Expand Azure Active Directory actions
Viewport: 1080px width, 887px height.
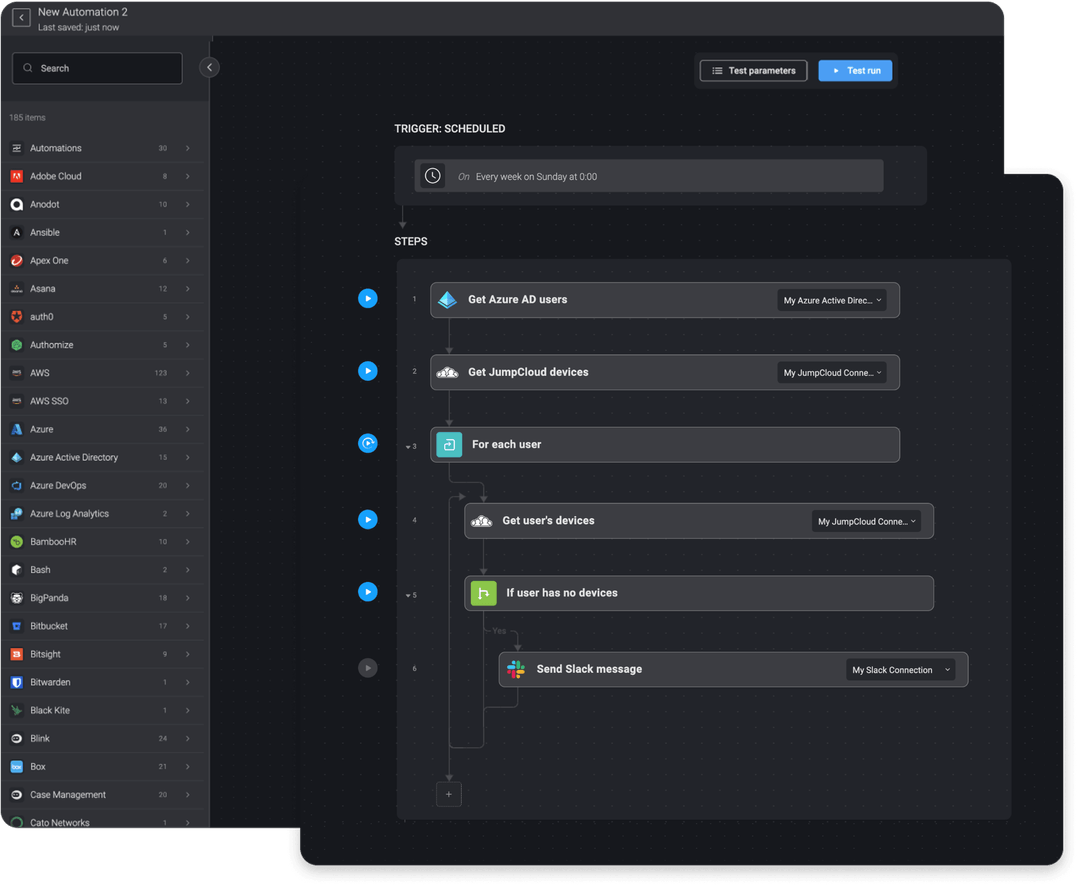(187, 457)
